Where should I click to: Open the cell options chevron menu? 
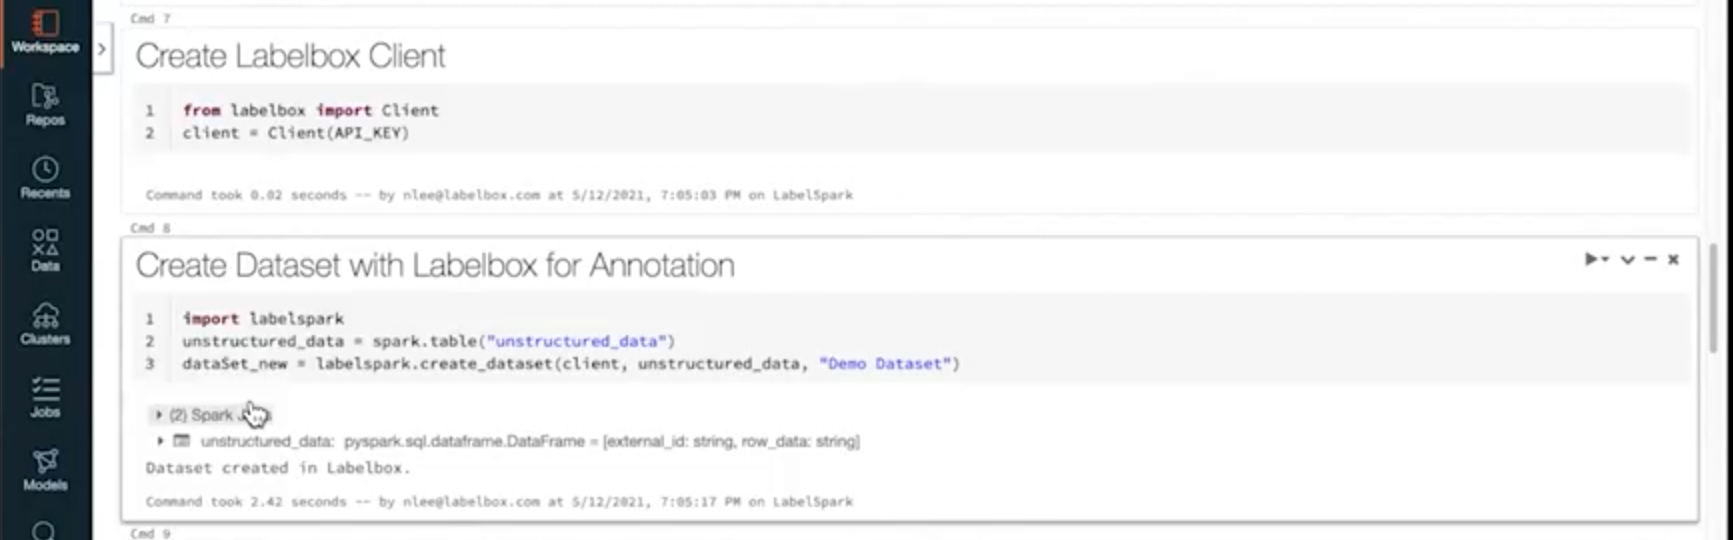coord(1628,260)
